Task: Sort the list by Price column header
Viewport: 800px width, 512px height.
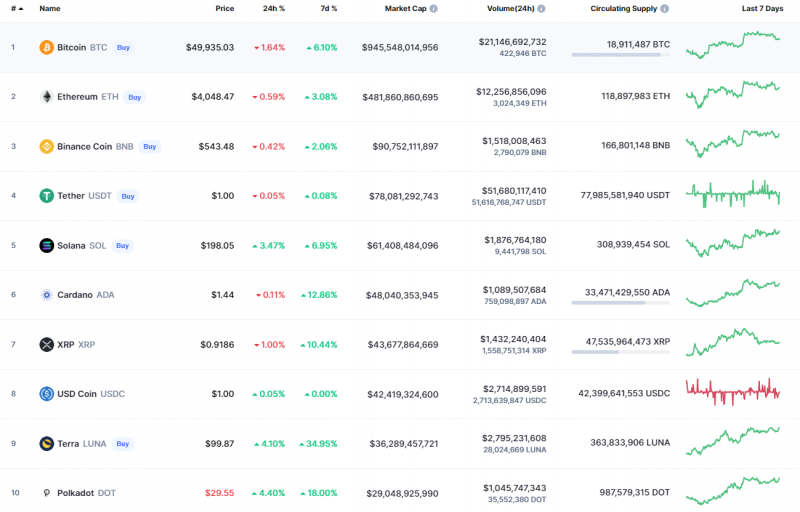Action: [x=224, y=8]
